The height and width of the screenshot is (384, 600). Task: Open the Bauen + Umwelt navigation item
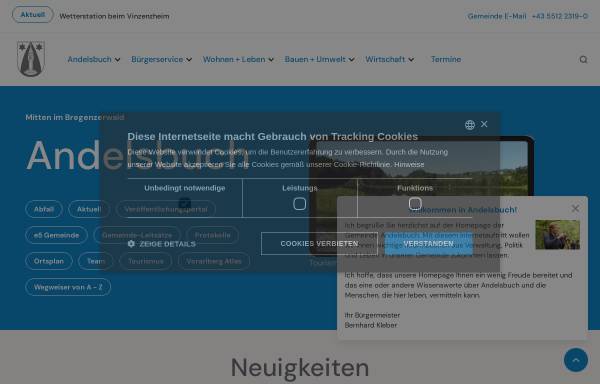tap(315, 59)
